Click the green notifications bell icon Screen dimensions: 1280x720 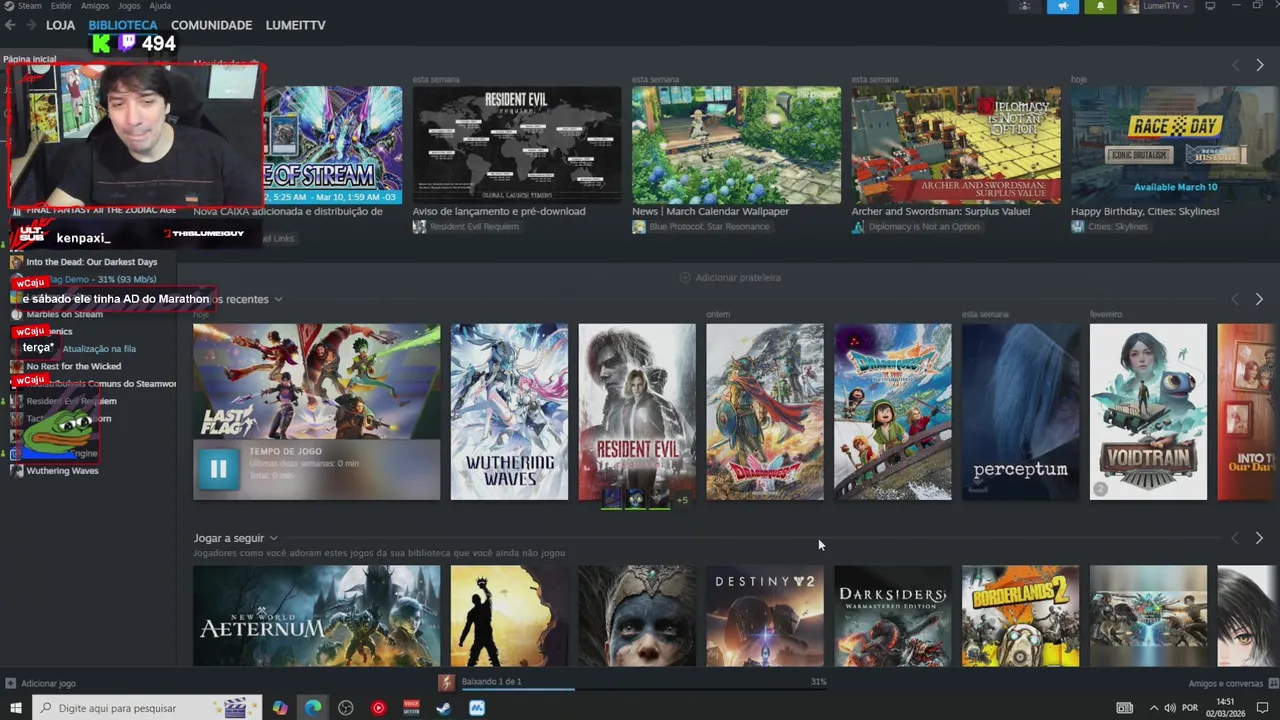[1100, 6]
